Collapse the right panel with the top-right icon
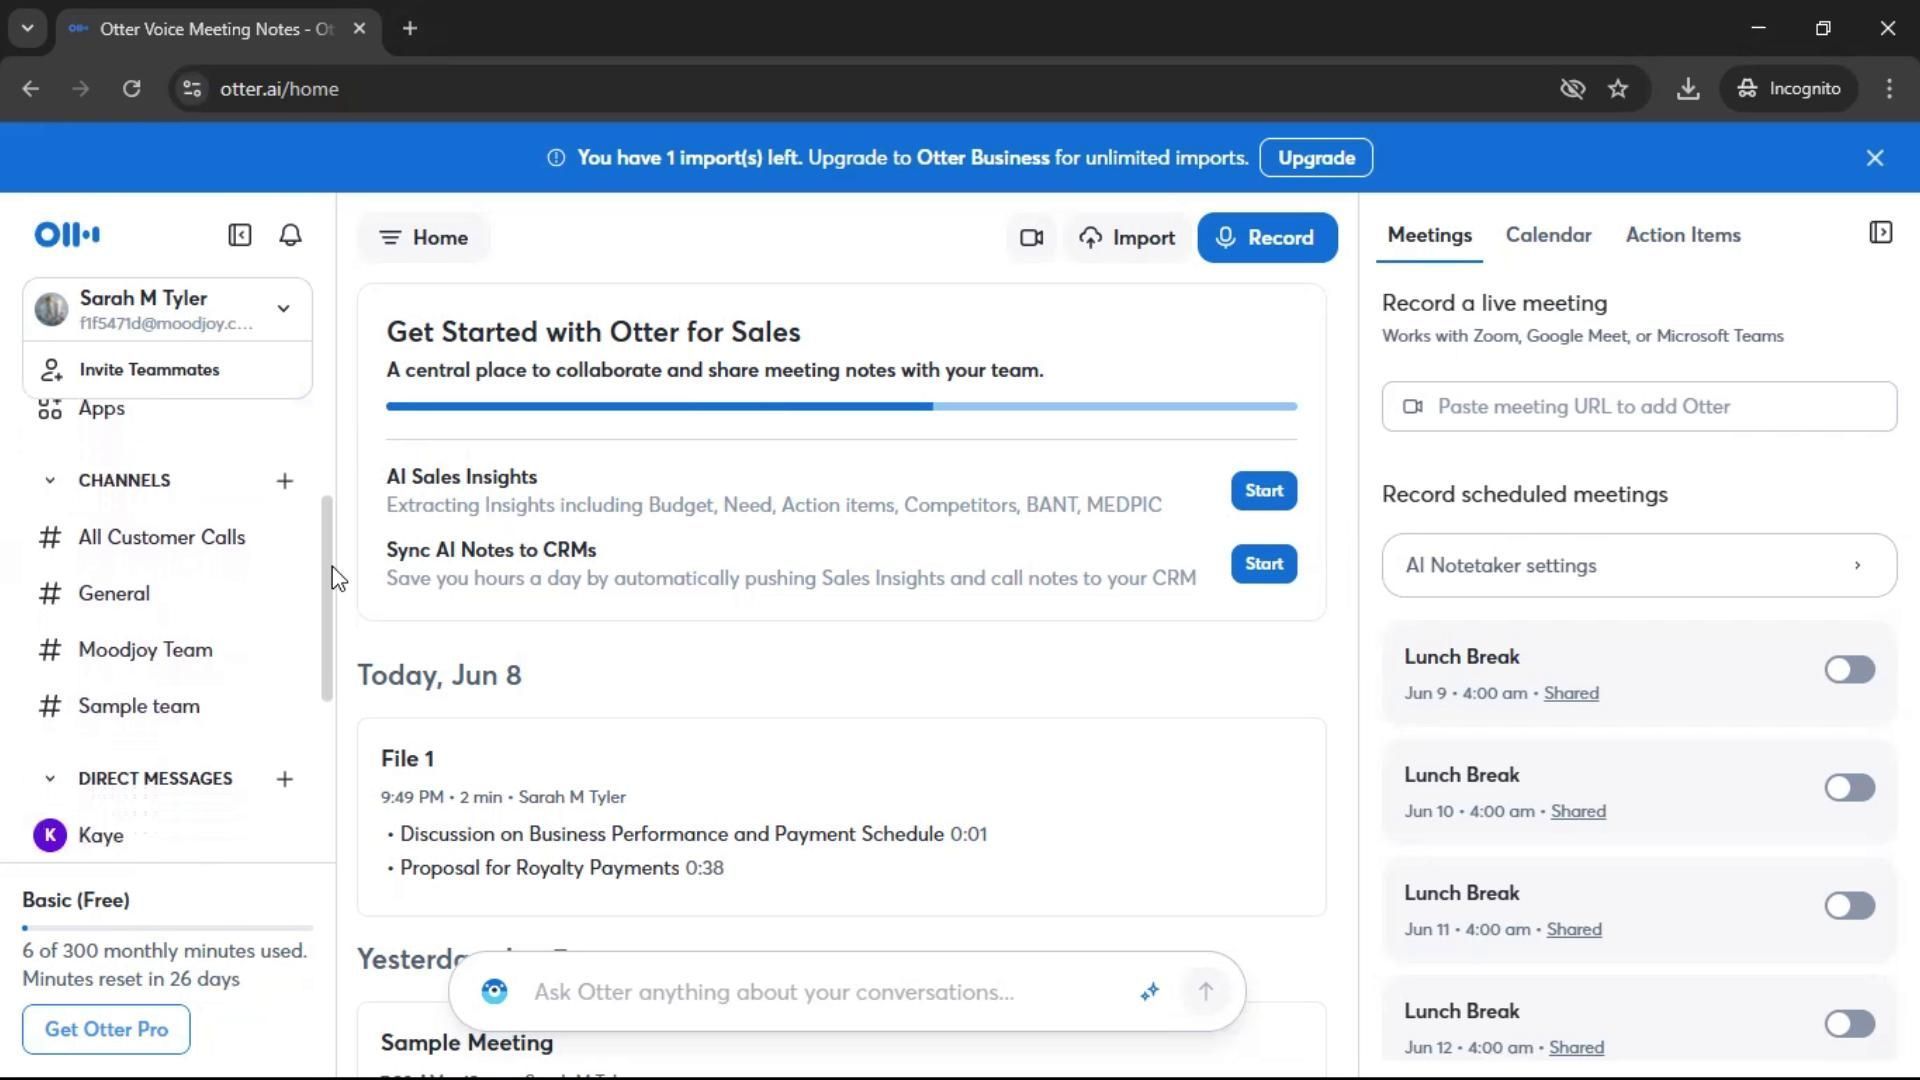 (1880, 233)
